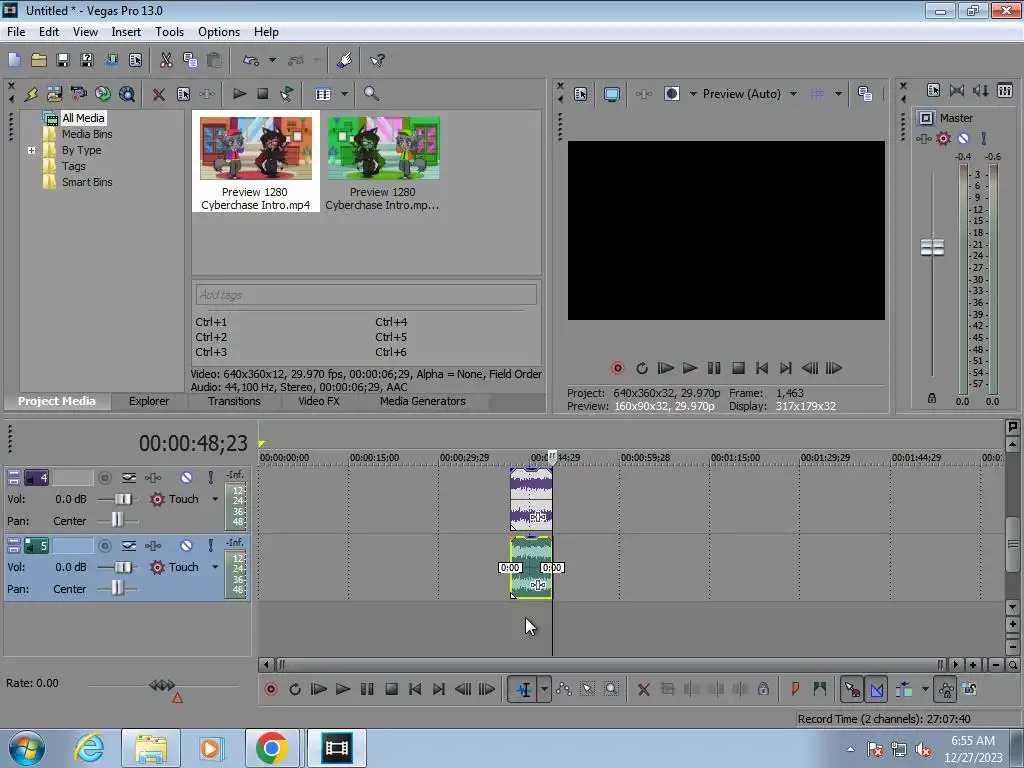Mute audio track 4
The image size is (1024, 768).
coord(186,478)
